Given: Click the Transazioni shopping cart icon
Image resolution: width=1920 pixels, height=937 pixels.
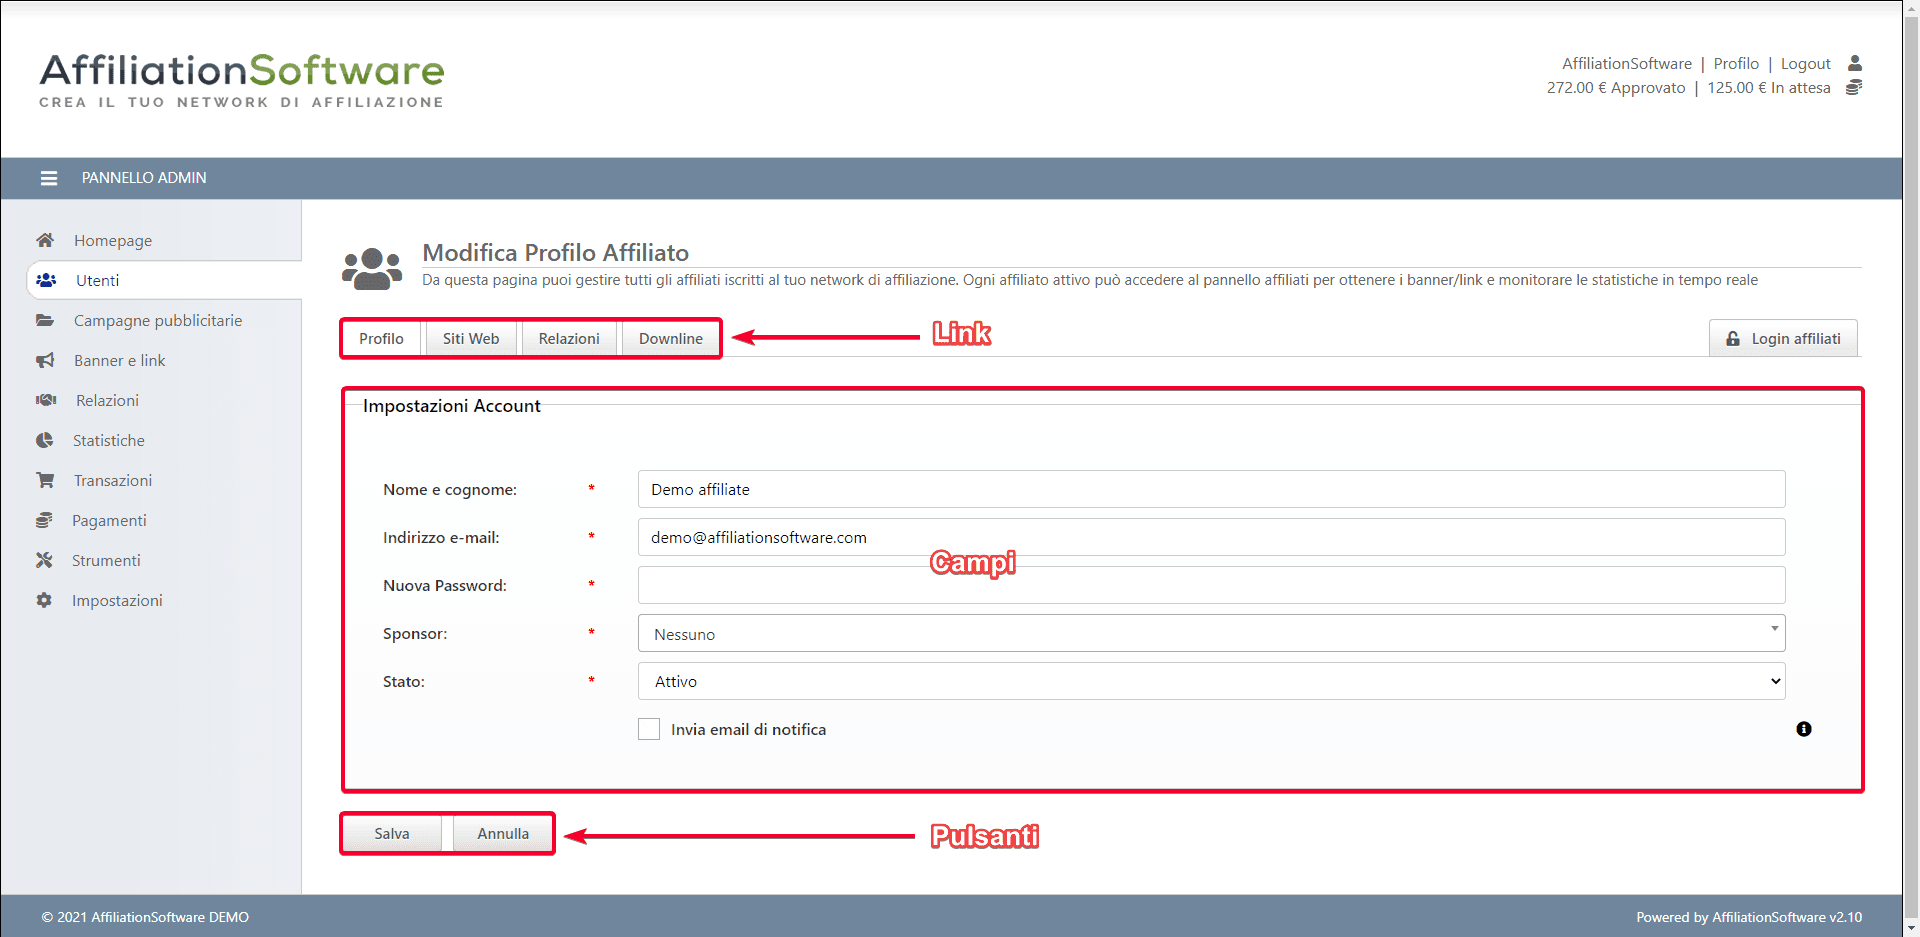Looking at the screenshot, I should pos(45,480).
